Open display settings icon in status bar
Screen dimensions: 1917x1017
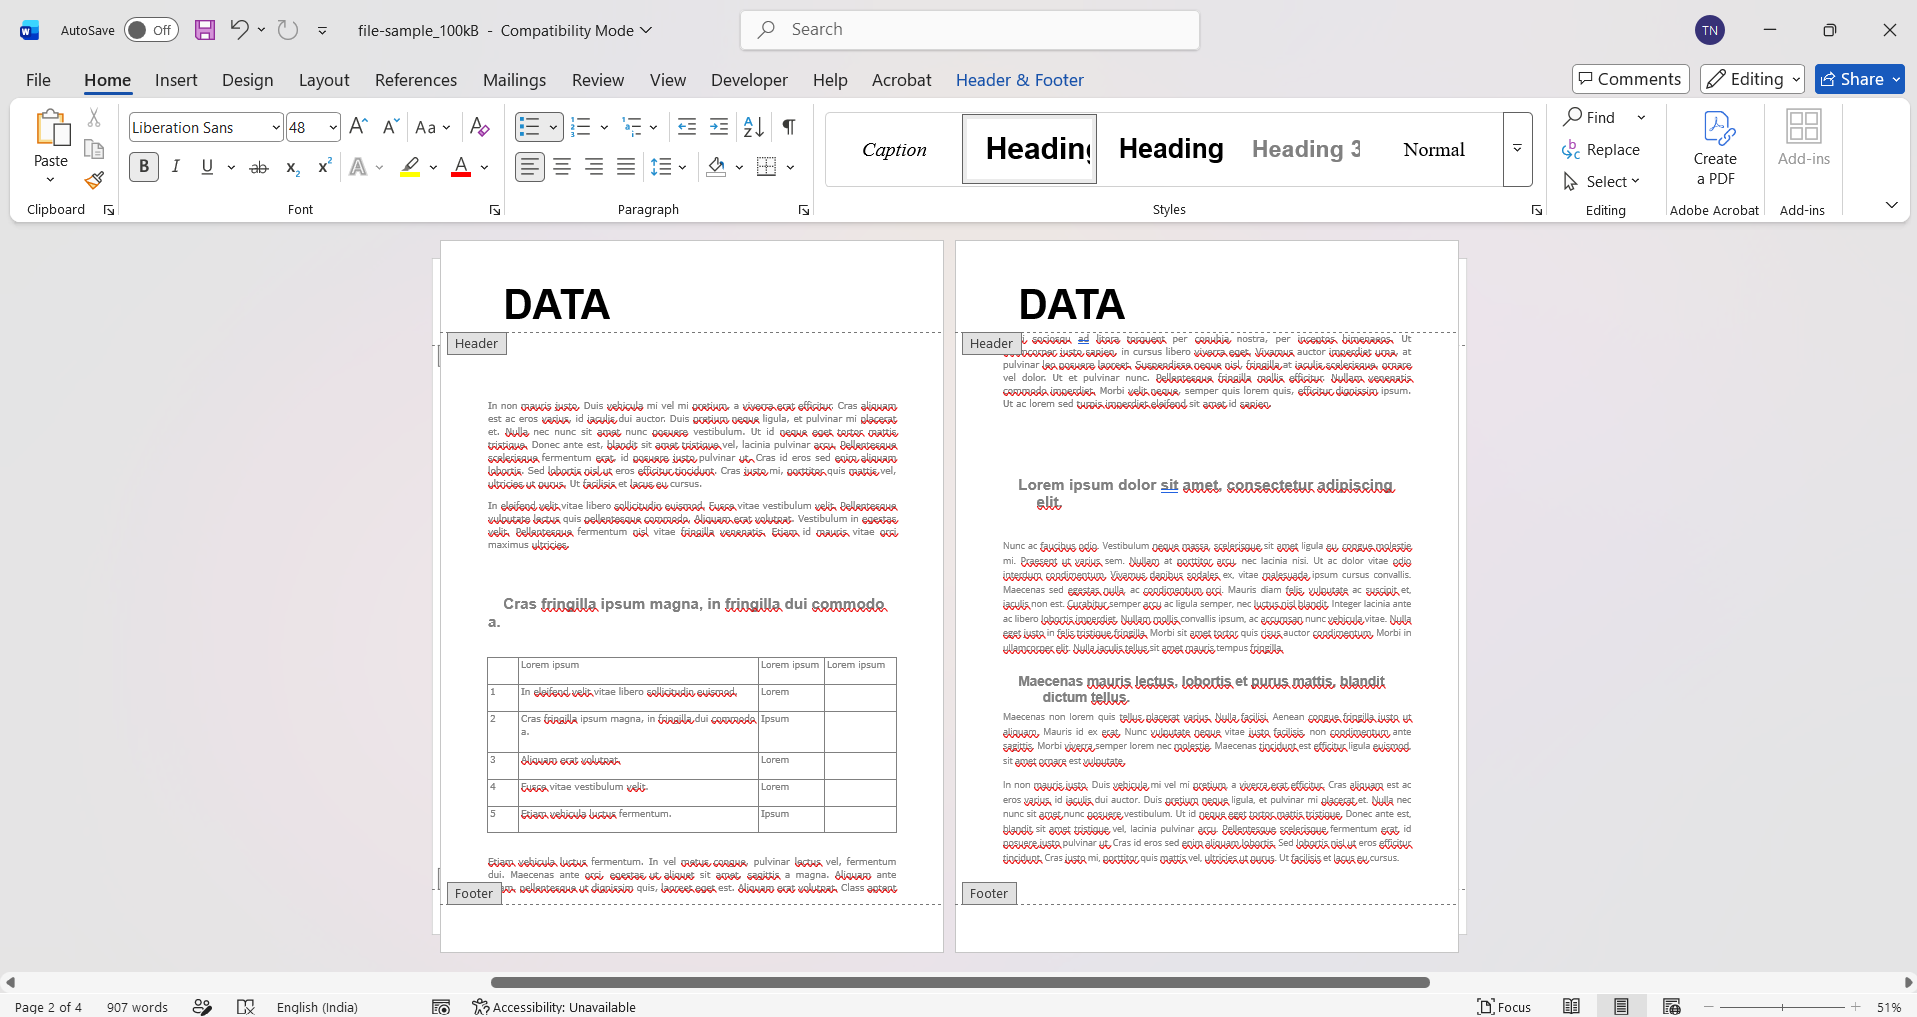[441, 1006]
